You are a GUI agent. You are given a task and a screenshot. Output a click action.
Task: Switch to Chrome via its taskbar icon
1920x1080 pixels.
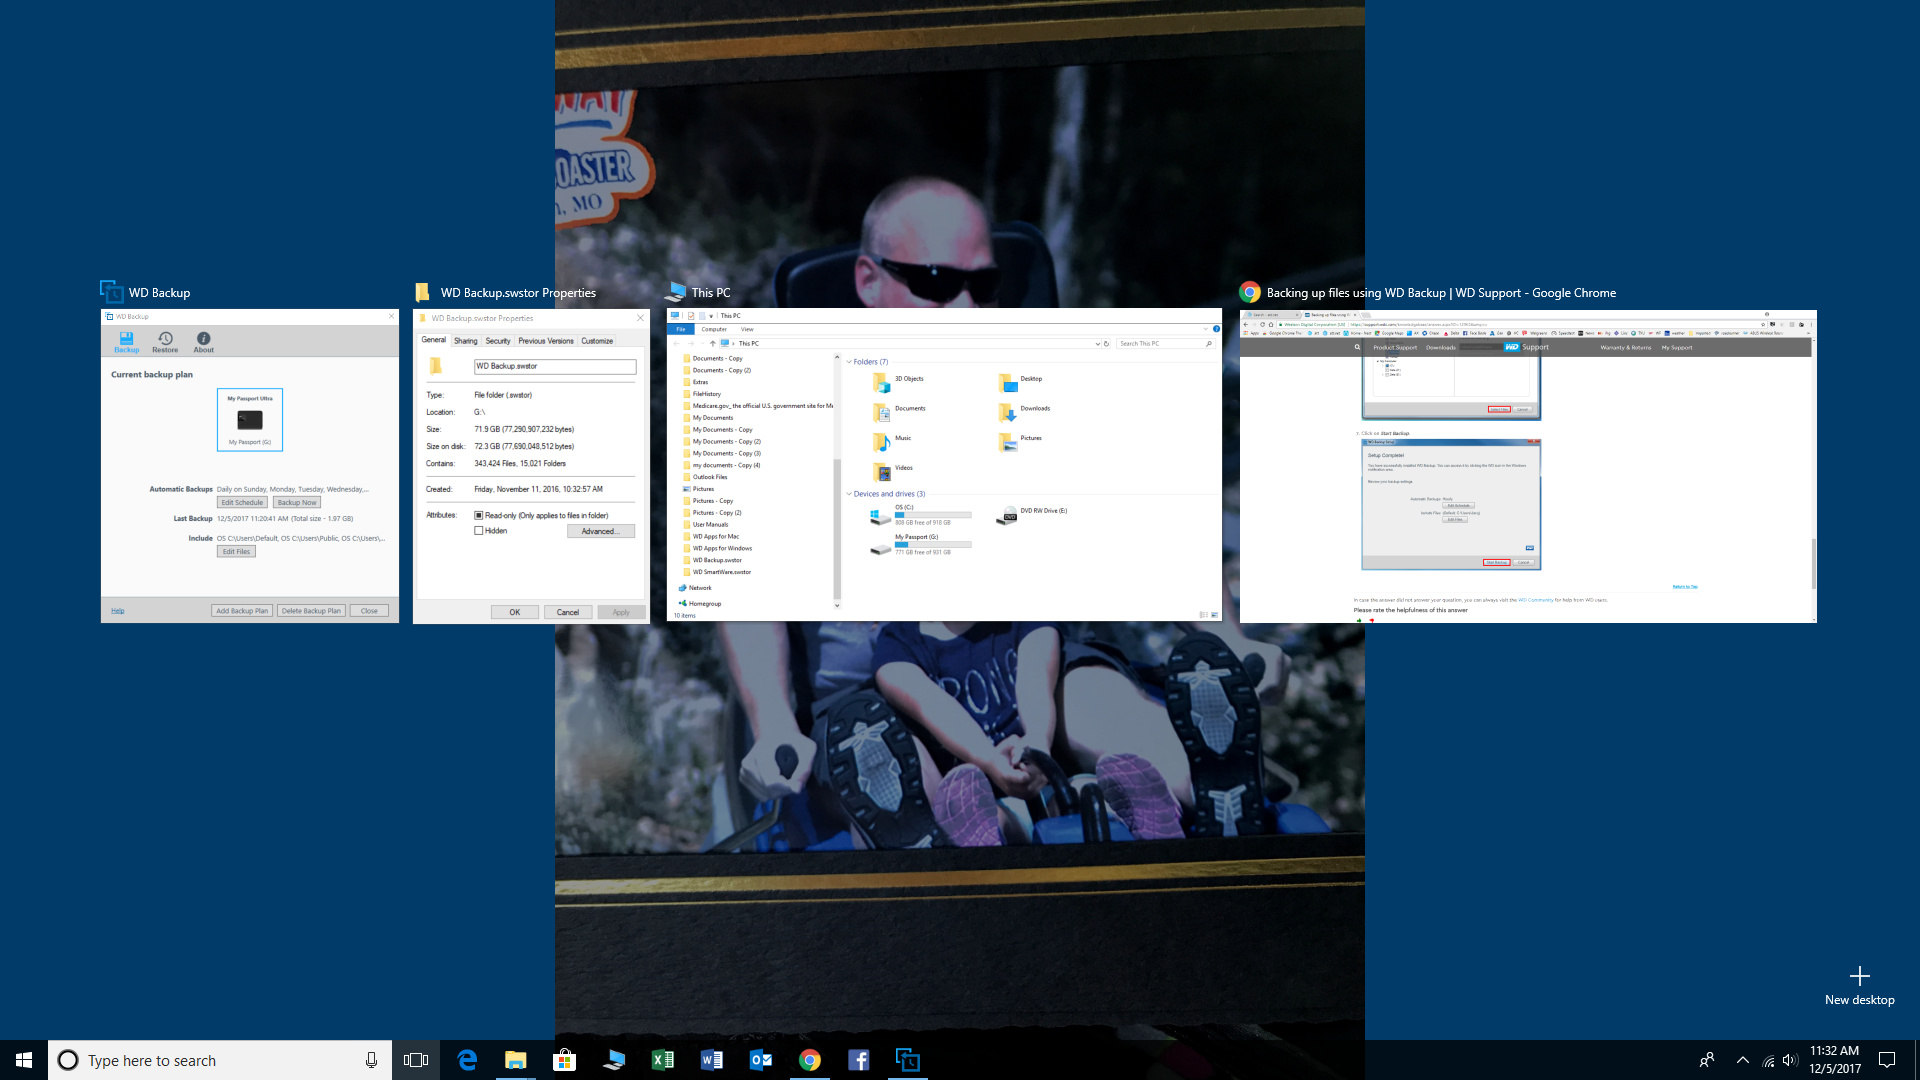pyautogui.click(x=810, y=1060)
